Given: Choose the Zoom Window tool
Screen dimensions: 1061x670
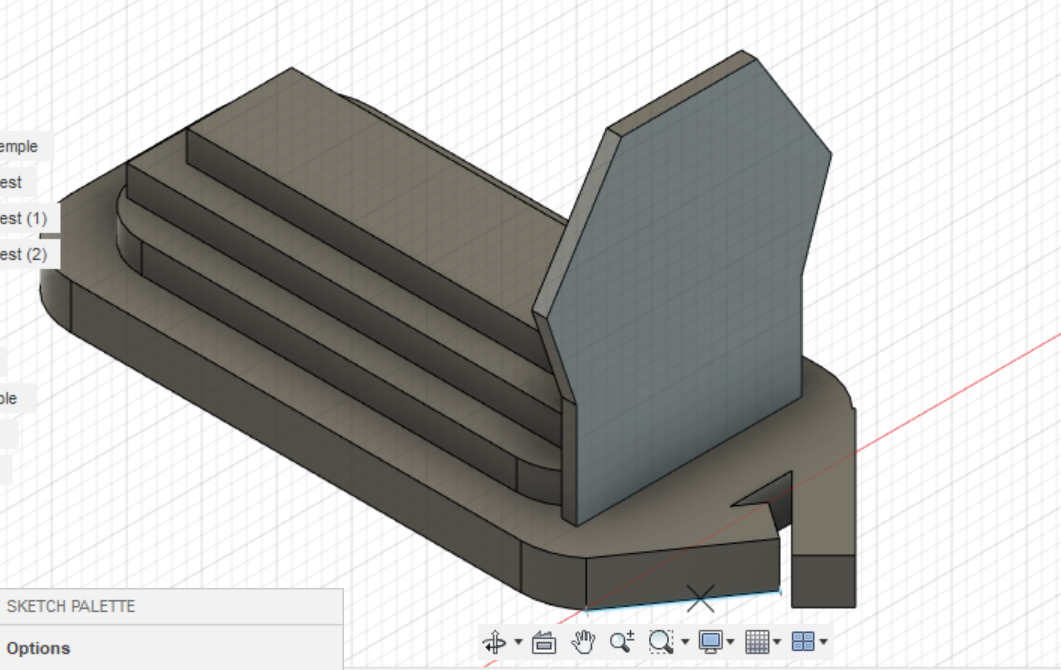Looking at the screenshot, I should pos(660,642).
